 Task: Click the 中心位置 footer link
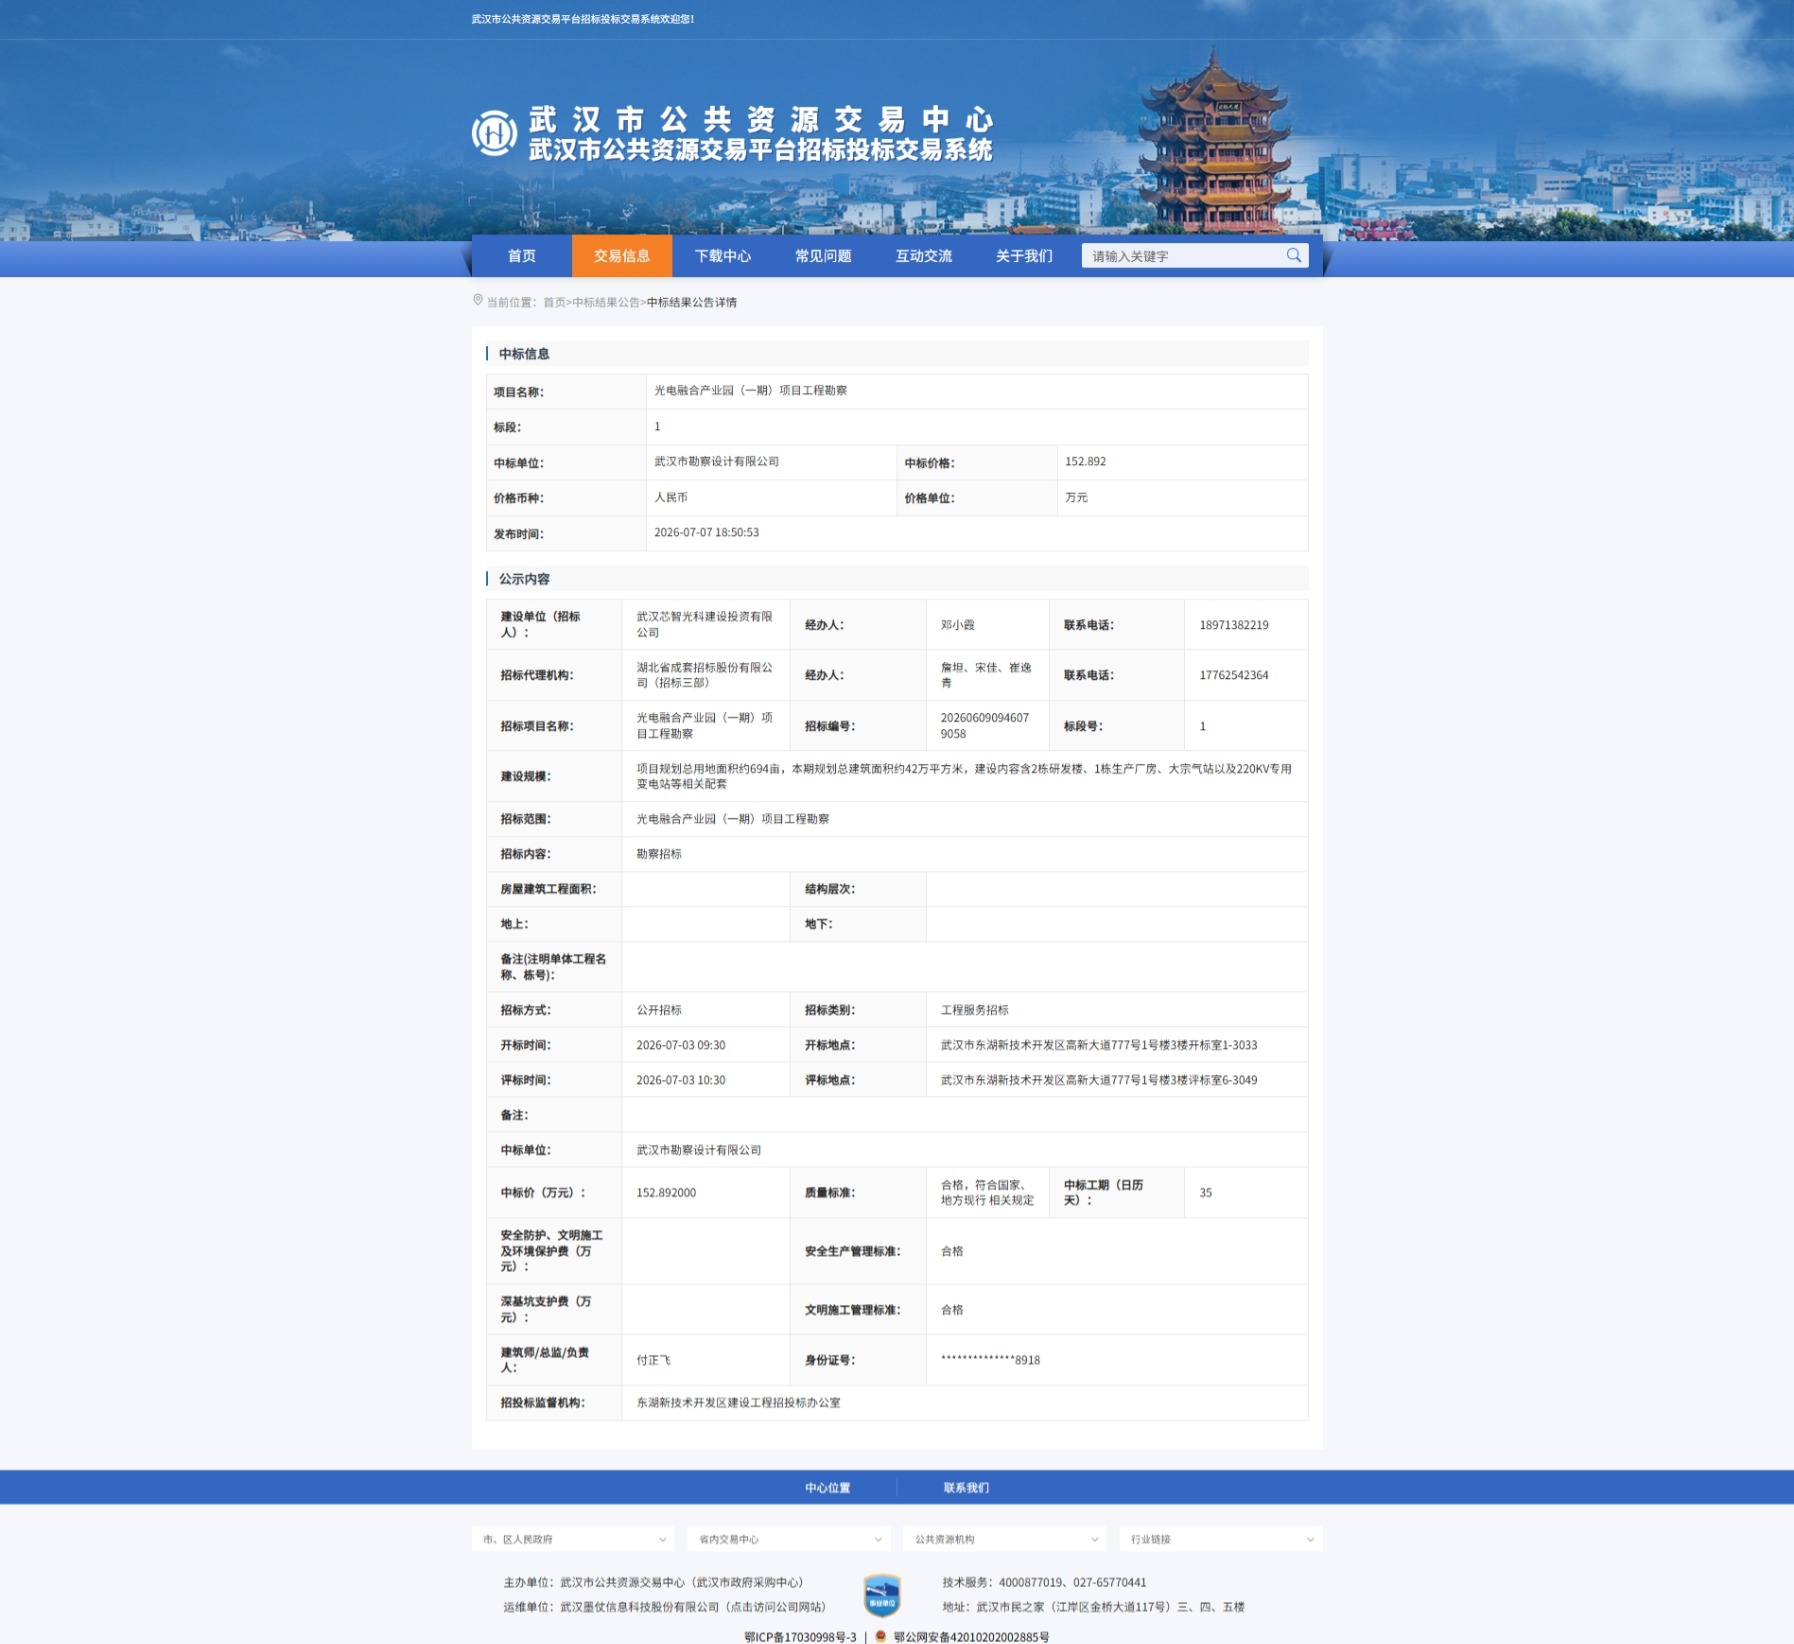[828, 1488]
